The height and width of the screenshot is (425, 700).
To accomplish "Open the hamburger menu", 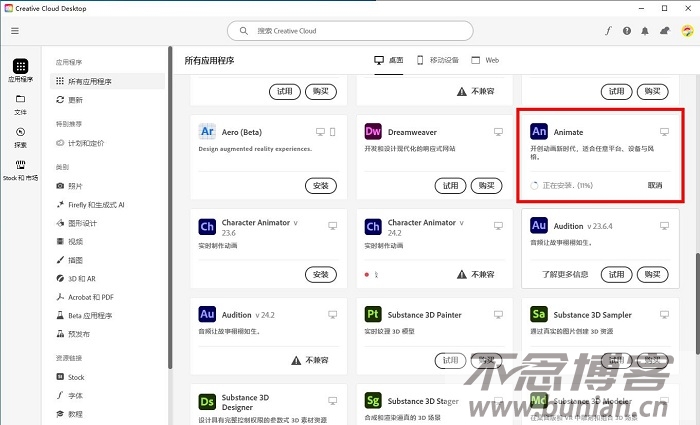I will pos(15,31).
